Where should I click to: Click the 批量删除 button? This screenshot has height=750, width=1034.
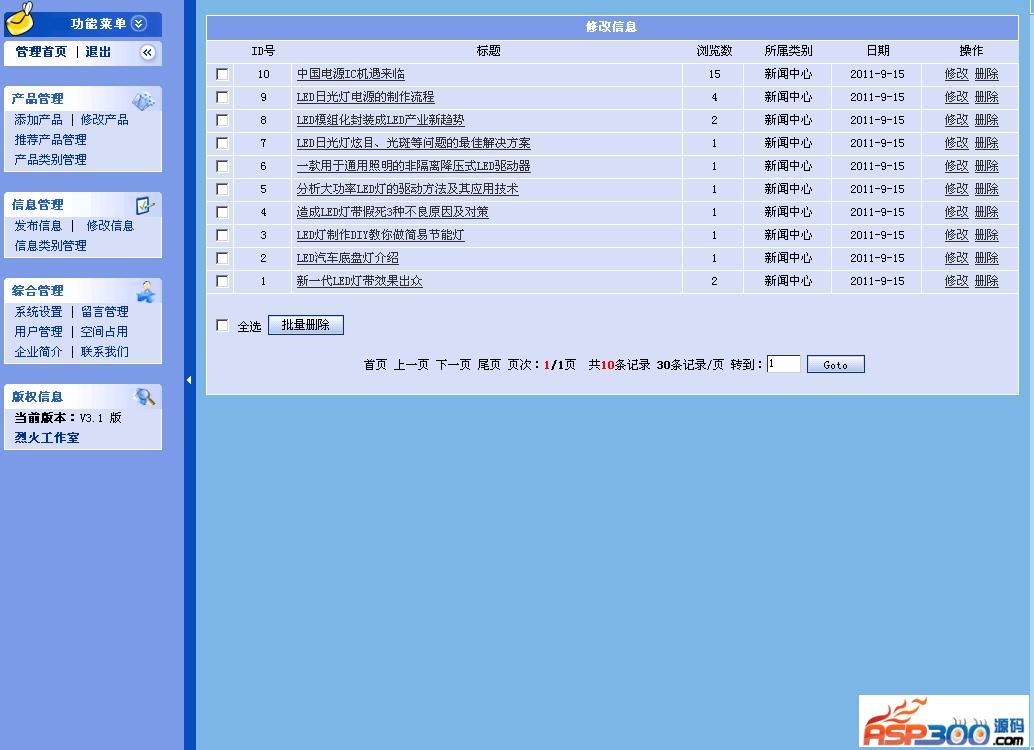point(305,325)
